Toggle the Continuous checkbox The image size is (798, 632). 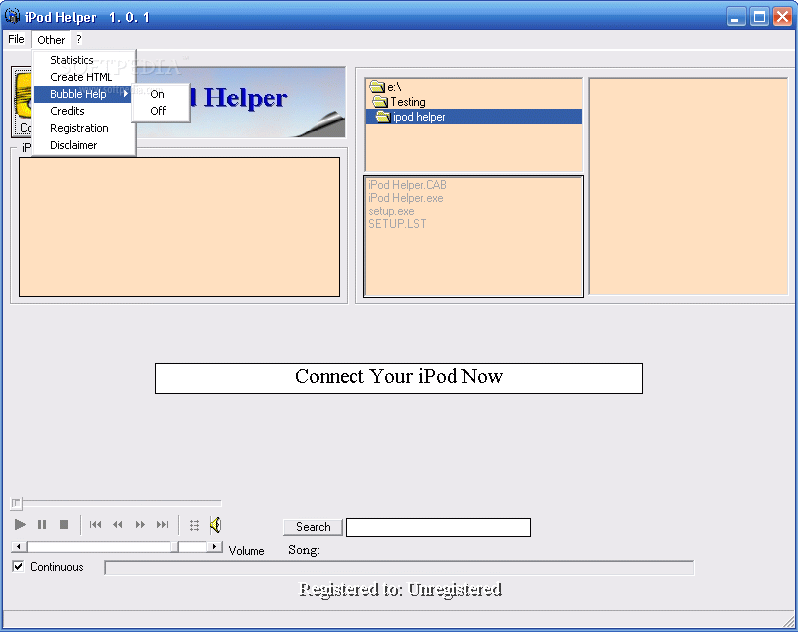tap(18, 566)
